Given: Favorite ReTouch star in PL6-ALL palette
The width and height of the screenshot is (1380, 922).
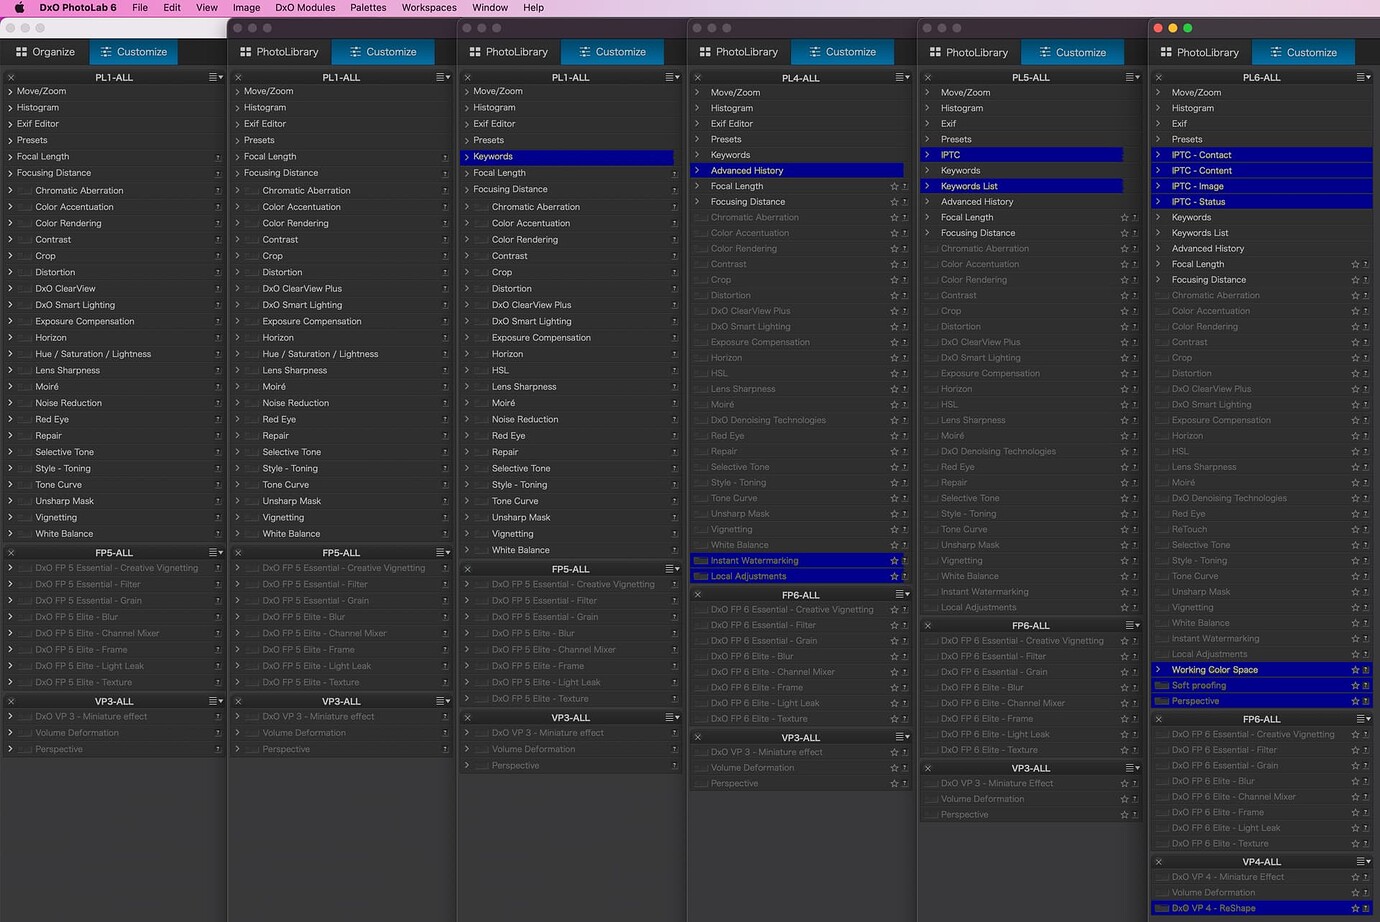Looking at the screenshot, I should tap(1355, 530).
